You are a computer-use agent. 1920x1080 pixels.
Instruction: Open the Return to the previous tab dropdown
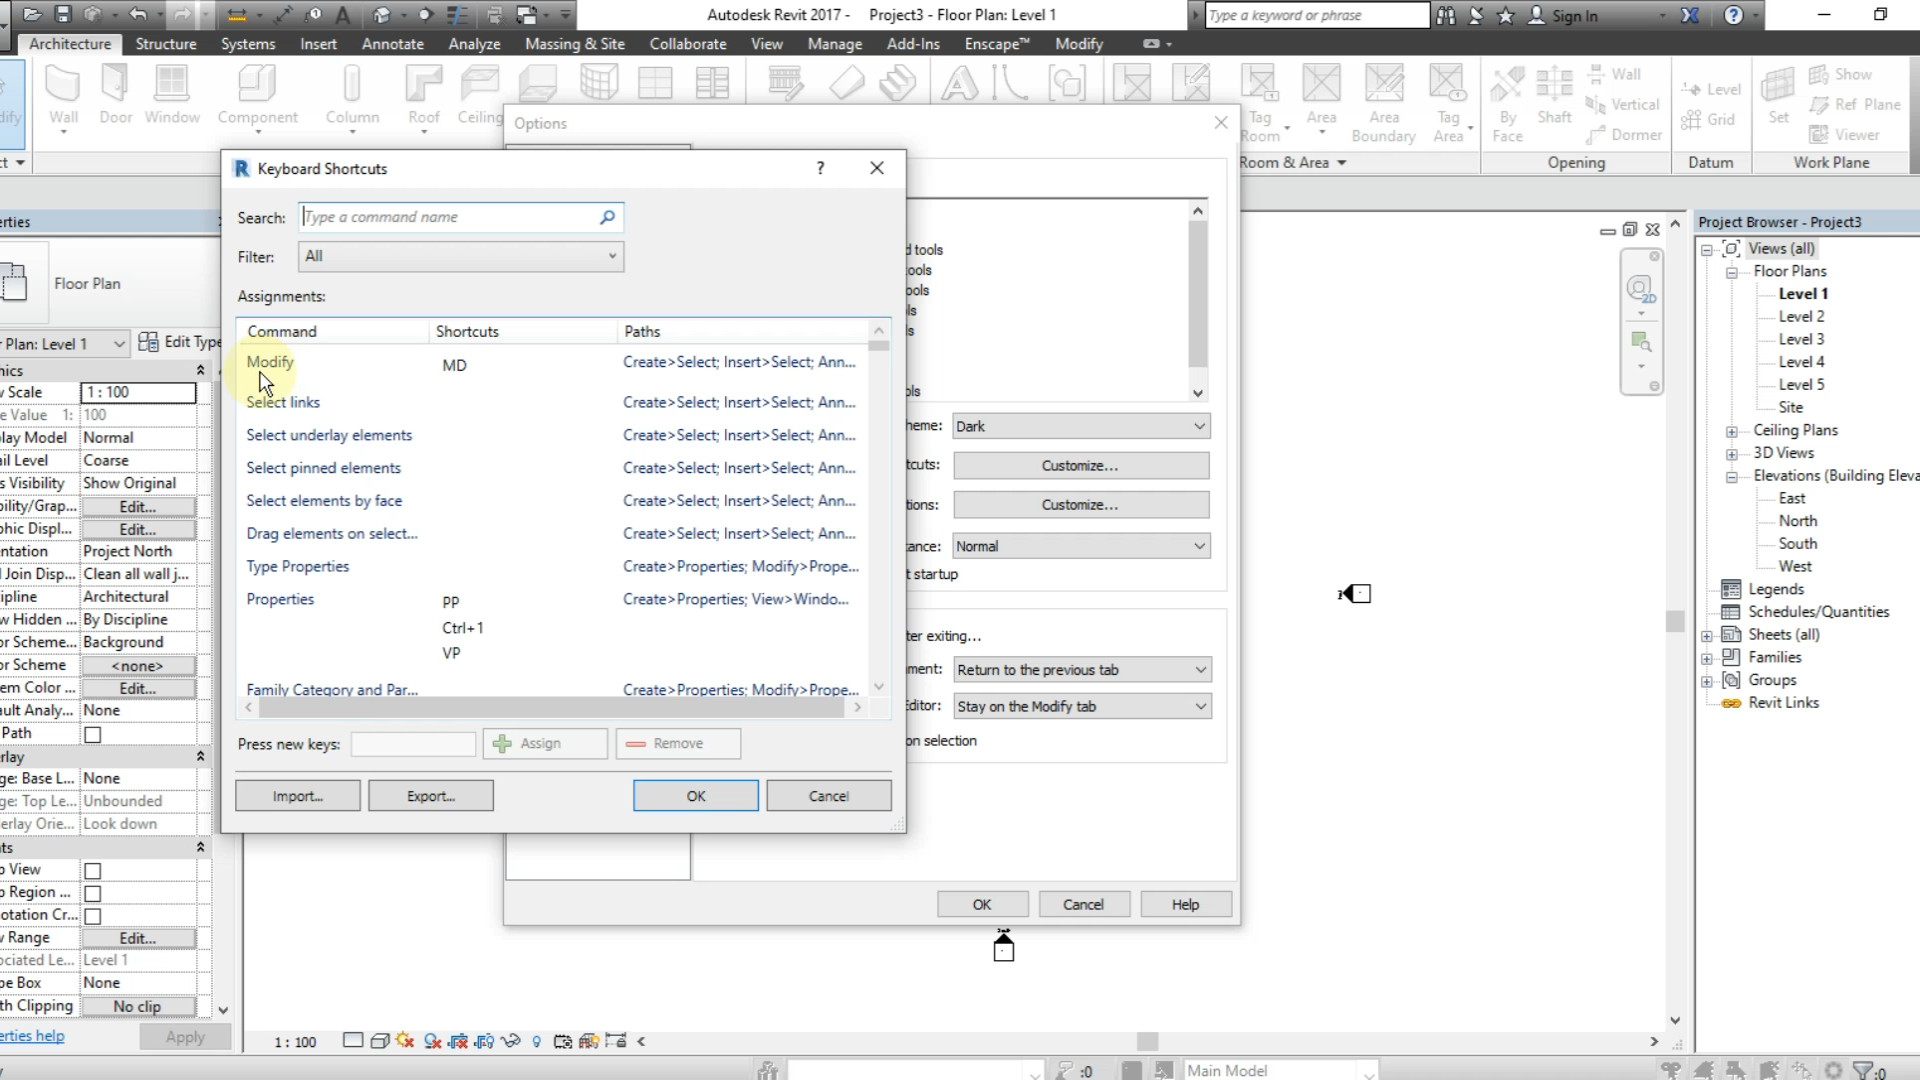pos(1082,670)
